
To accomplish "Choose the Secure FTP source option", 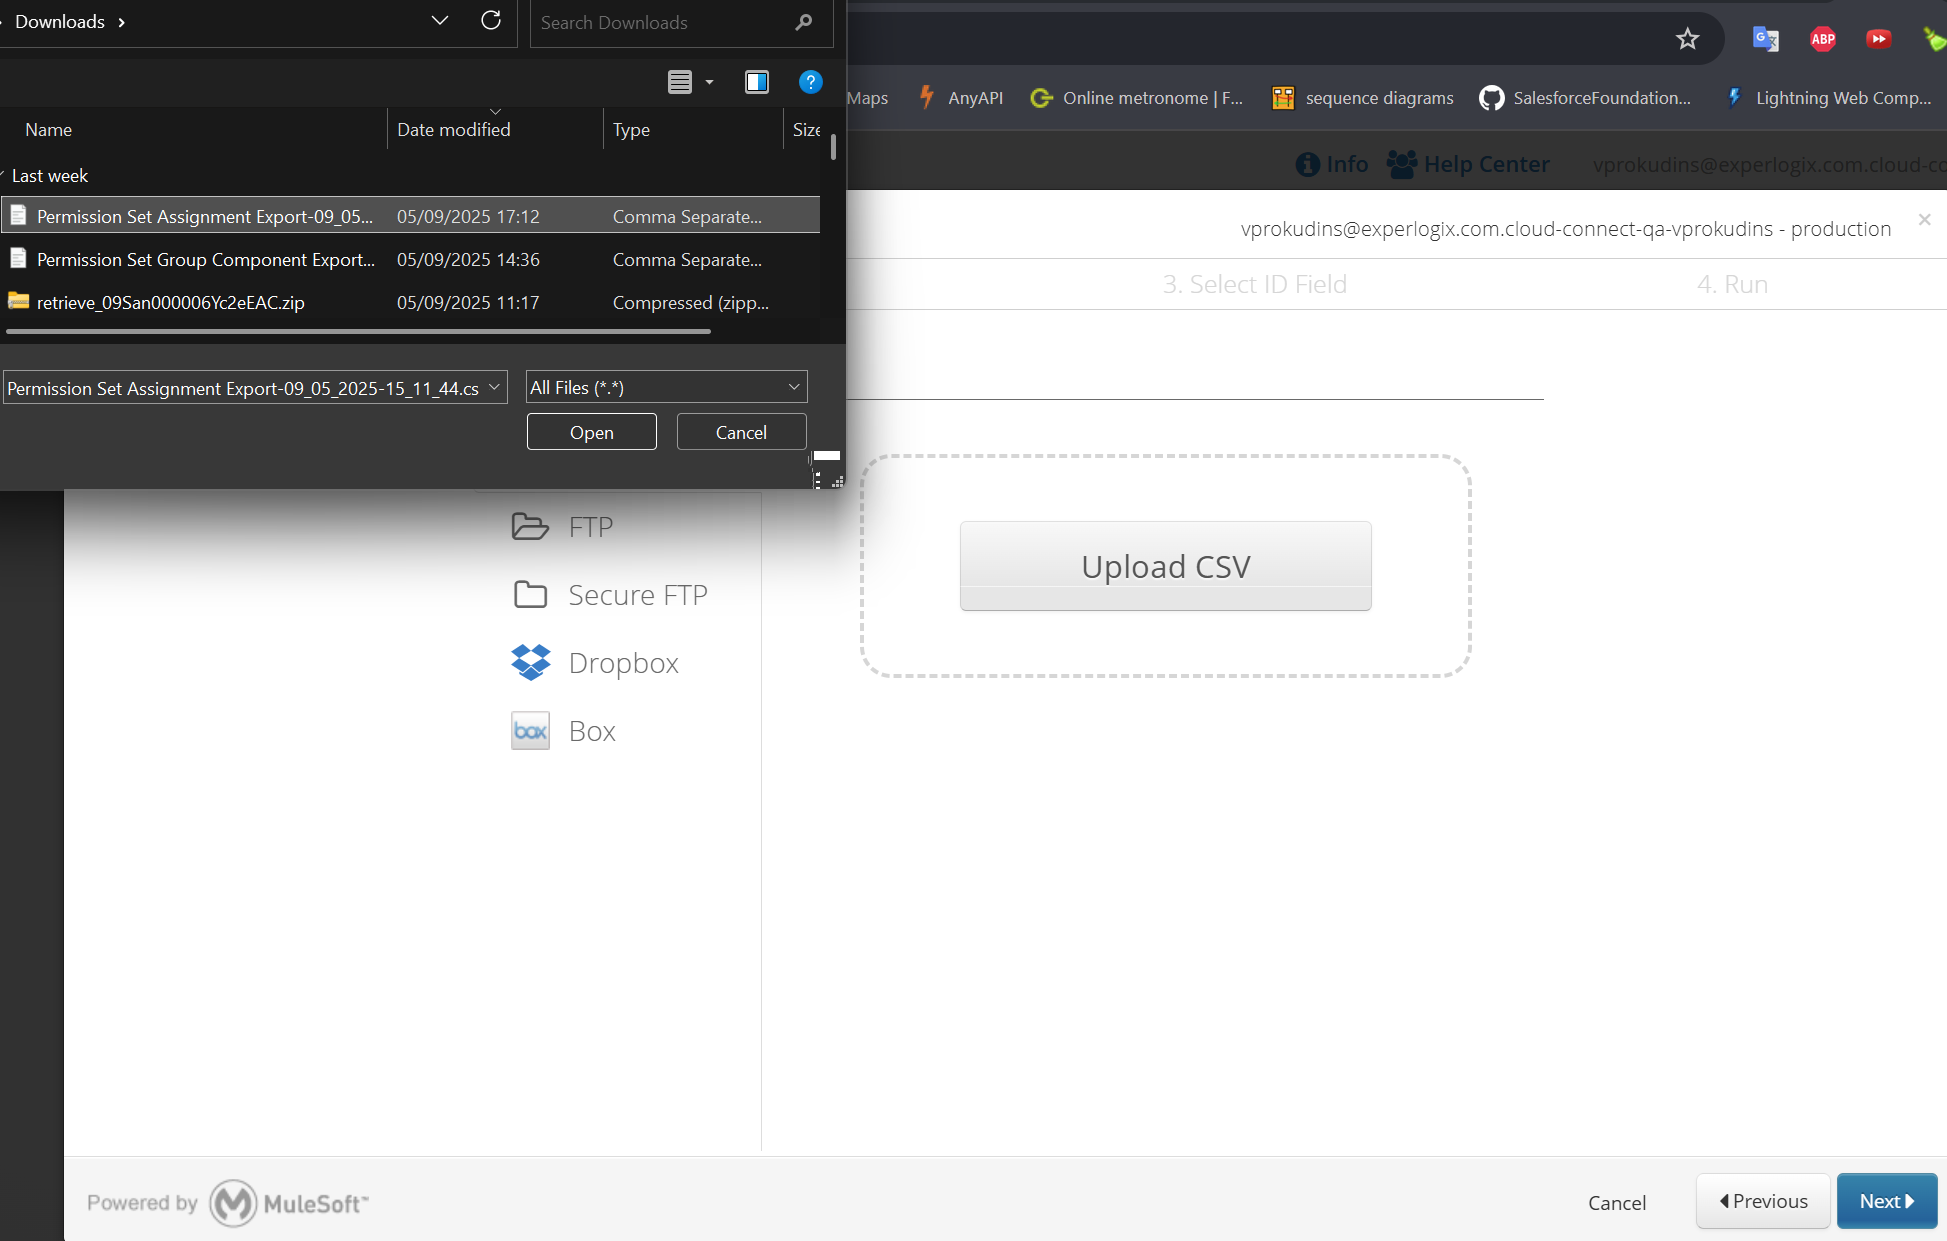I will (610, 595).
